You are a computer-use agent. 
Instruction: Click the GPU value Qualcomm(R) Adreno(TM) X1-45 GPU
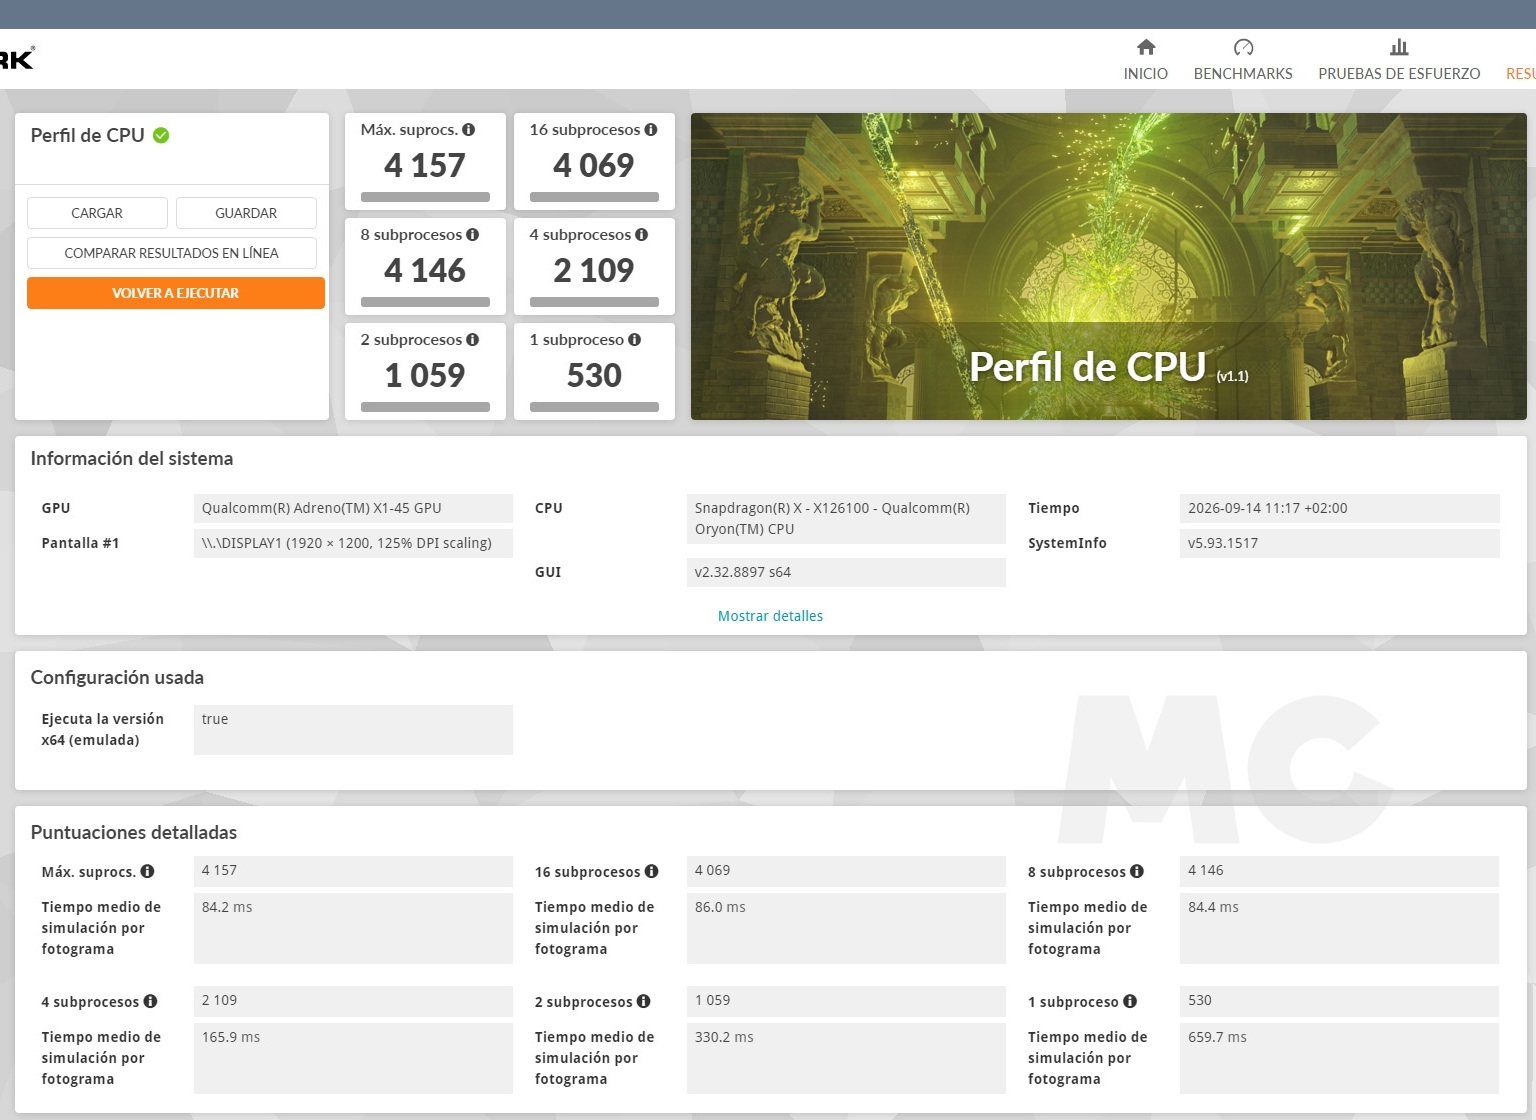point(353,508)
